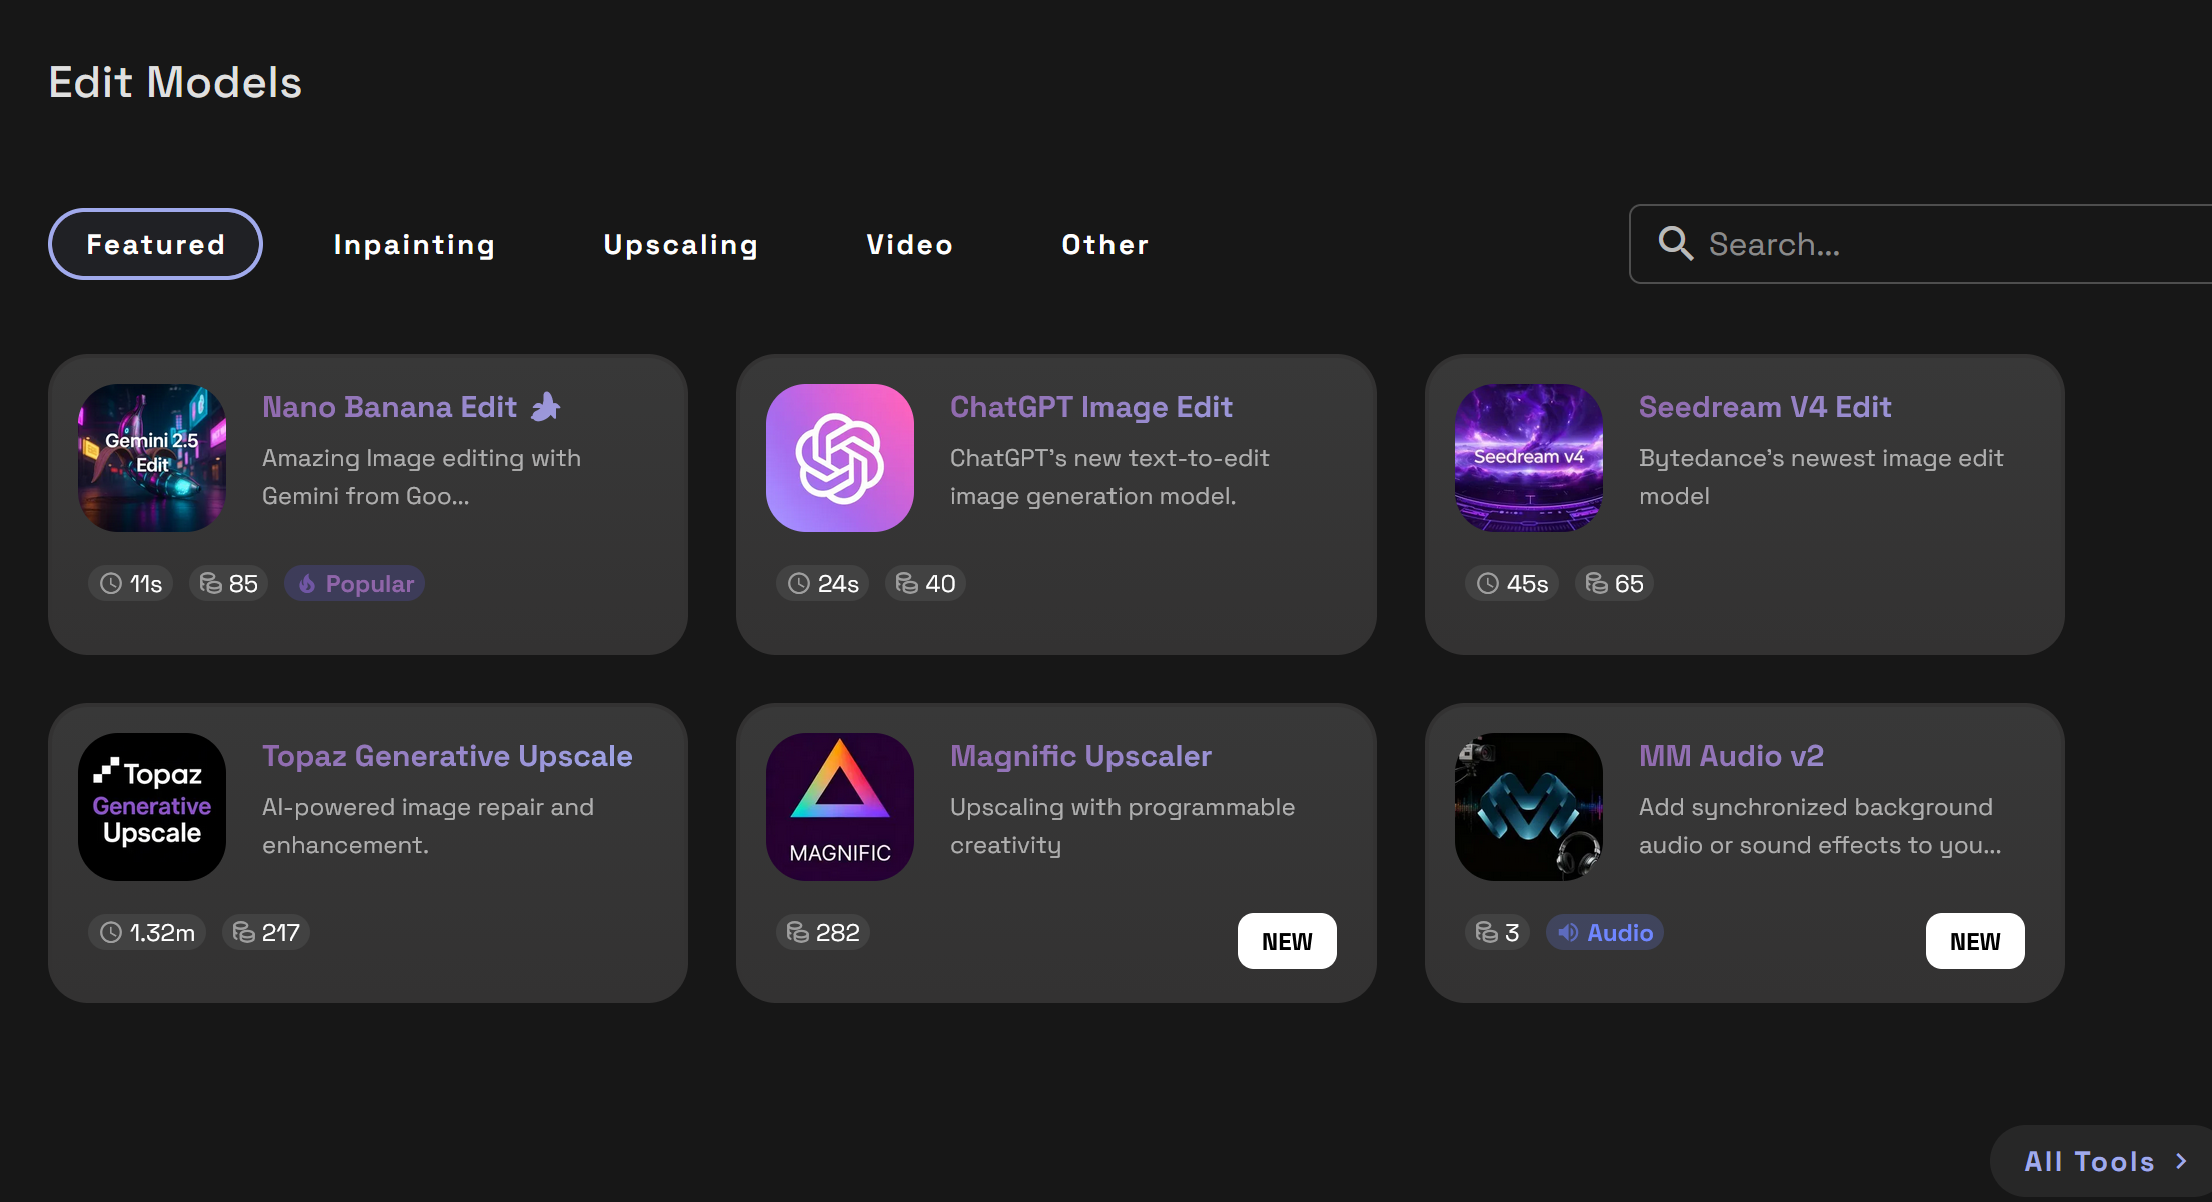Select the Featured filter tab
Viewport: 2212px width, 1202px height.
(x=155, y=244)
